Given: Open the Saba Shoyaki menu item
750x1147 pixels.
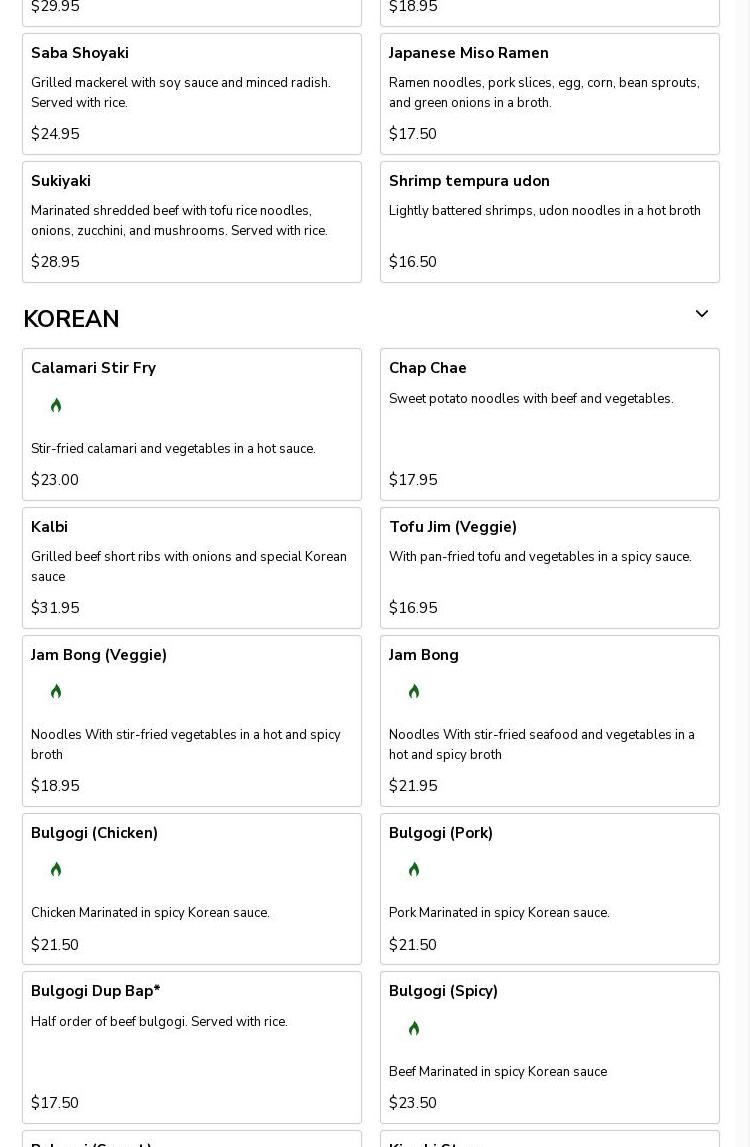Looking at the screenshot, I should tap(191, 94).
